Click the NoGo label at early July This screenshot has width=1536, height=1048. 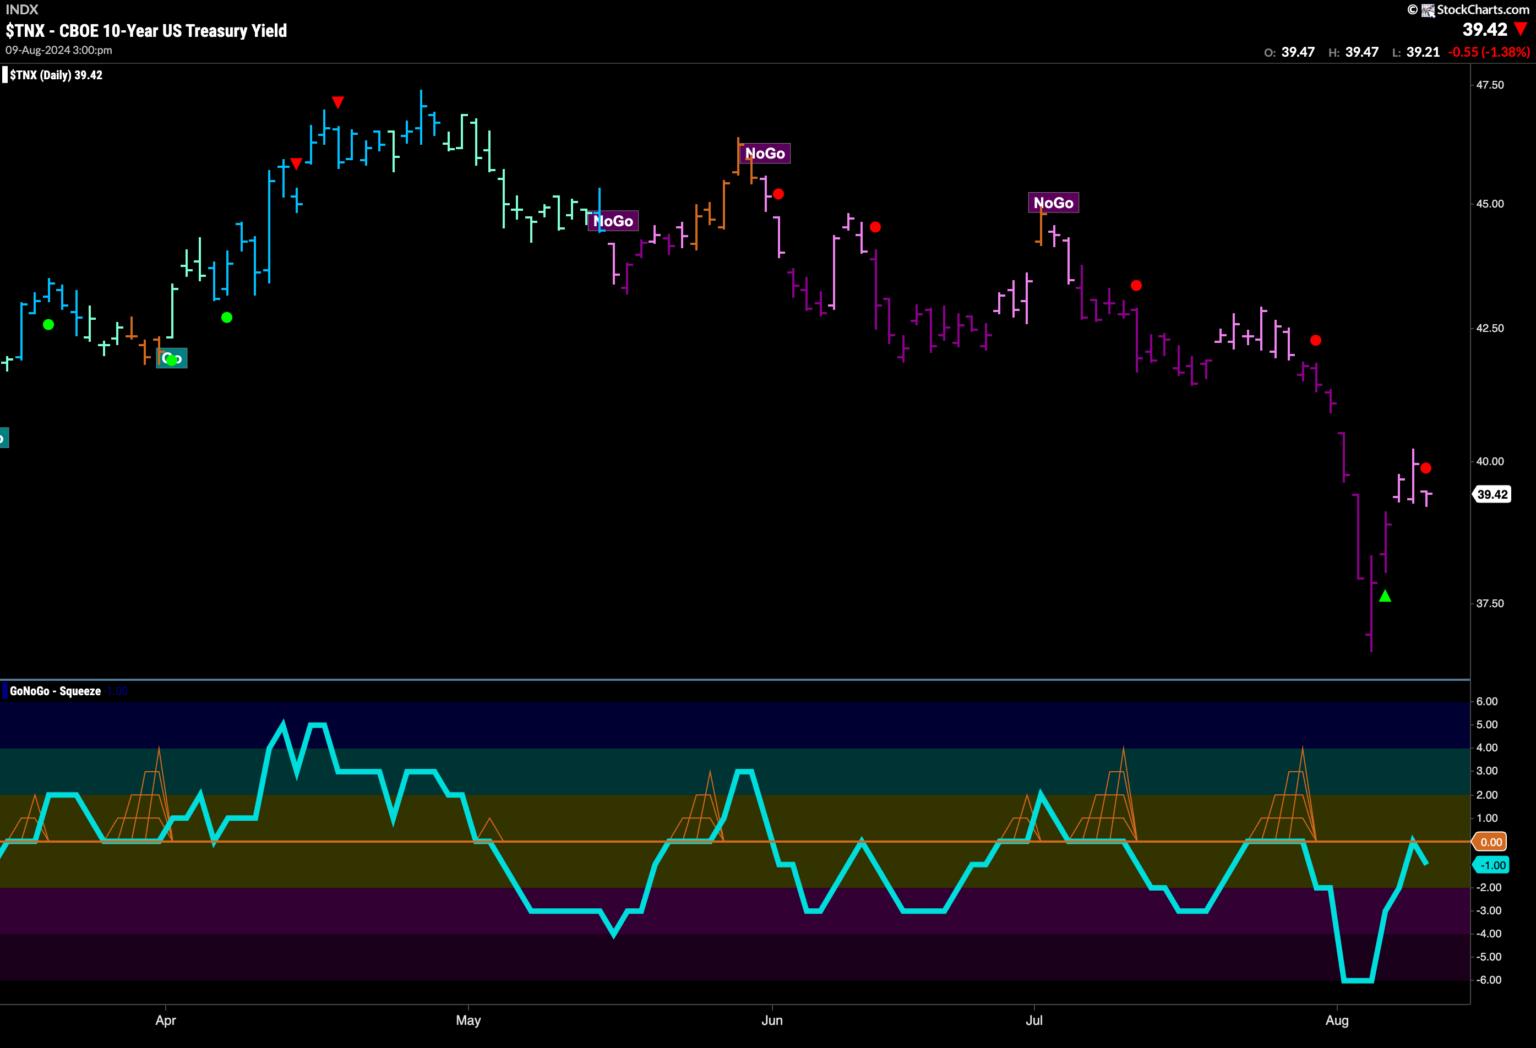click(x=1054, y=203)
